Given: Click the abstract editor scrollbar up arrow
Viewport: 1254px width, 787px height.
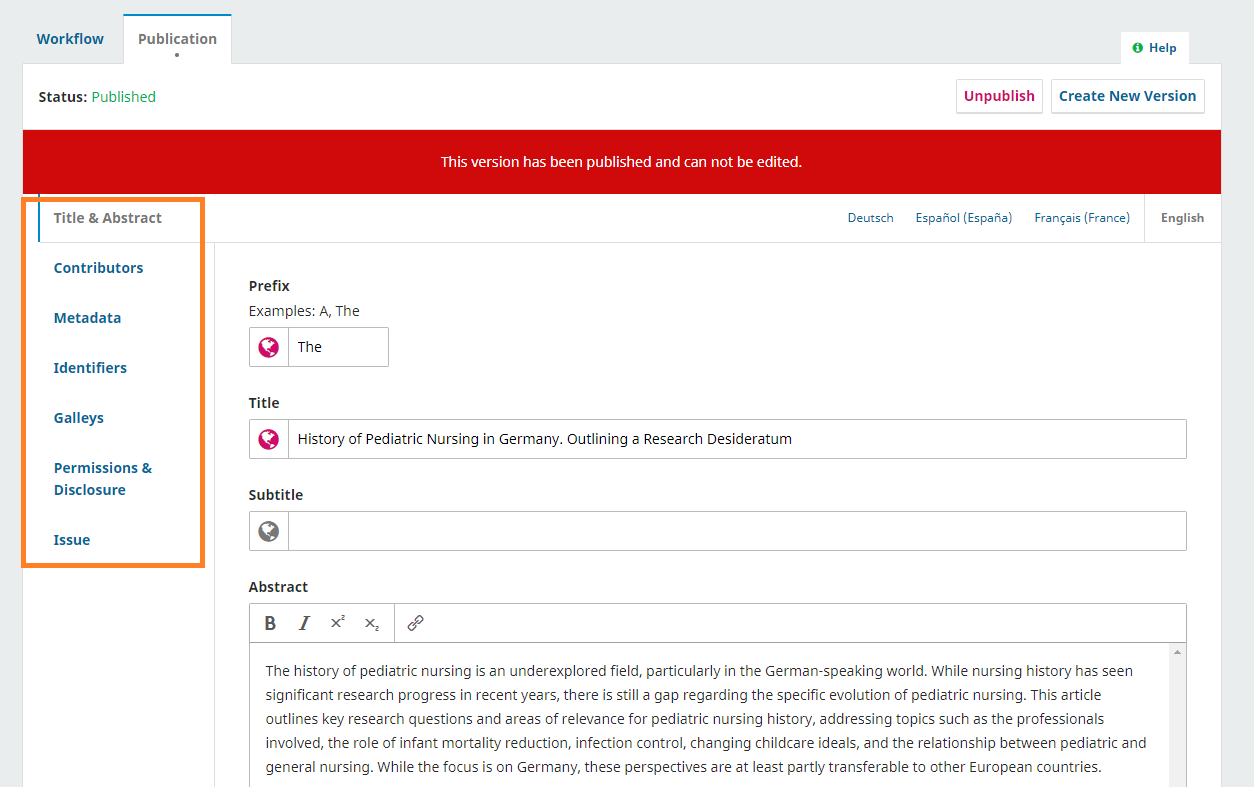Looking at the screenshot, I should 1177,652.
